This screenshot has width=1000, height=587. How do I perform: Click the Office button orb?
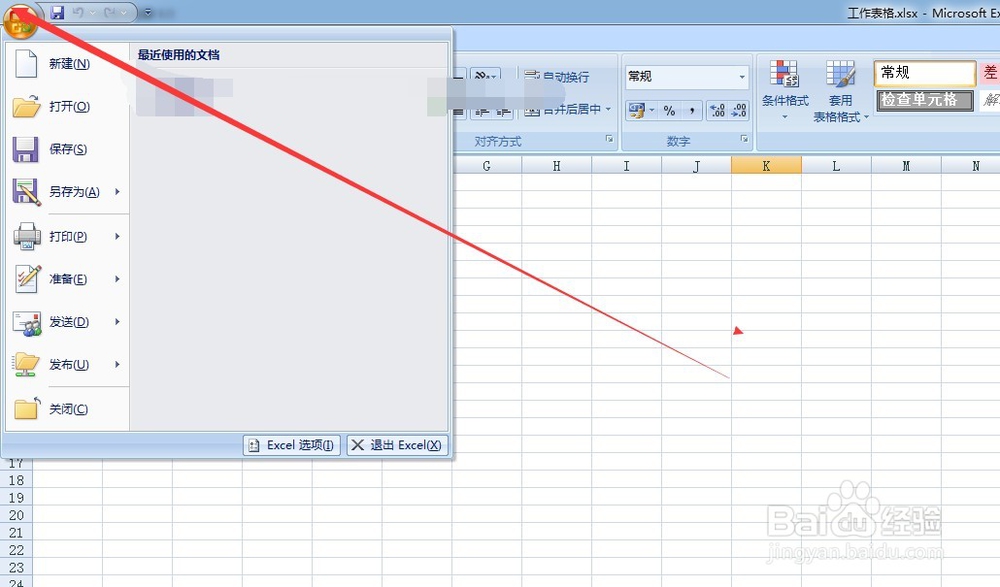click(19, 20)
